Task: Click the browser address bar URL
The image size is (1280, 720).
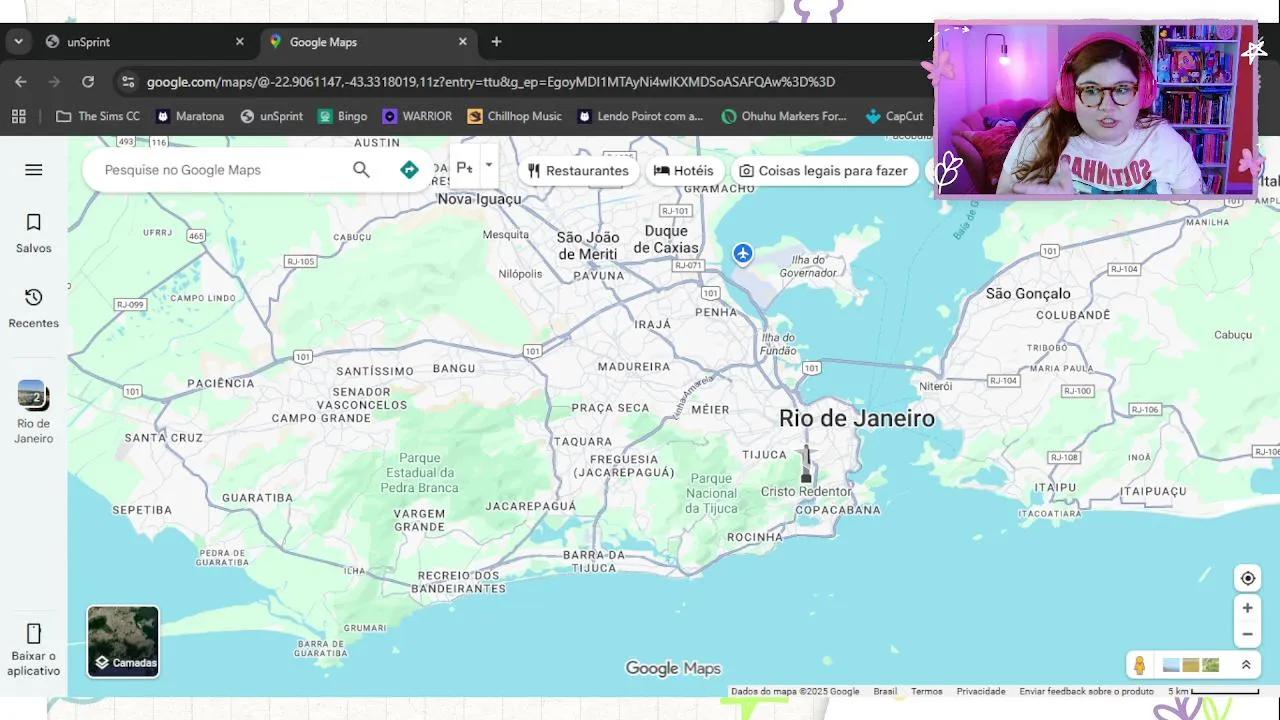Action: (x=490, y=82)
